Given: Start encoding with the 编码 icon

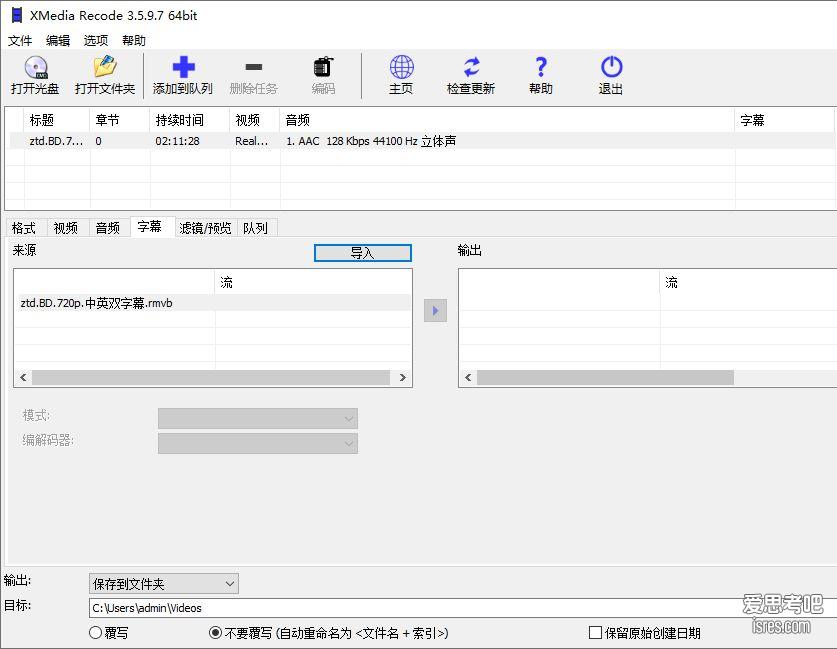Looking at the screenshot, I should pos(323,67).
